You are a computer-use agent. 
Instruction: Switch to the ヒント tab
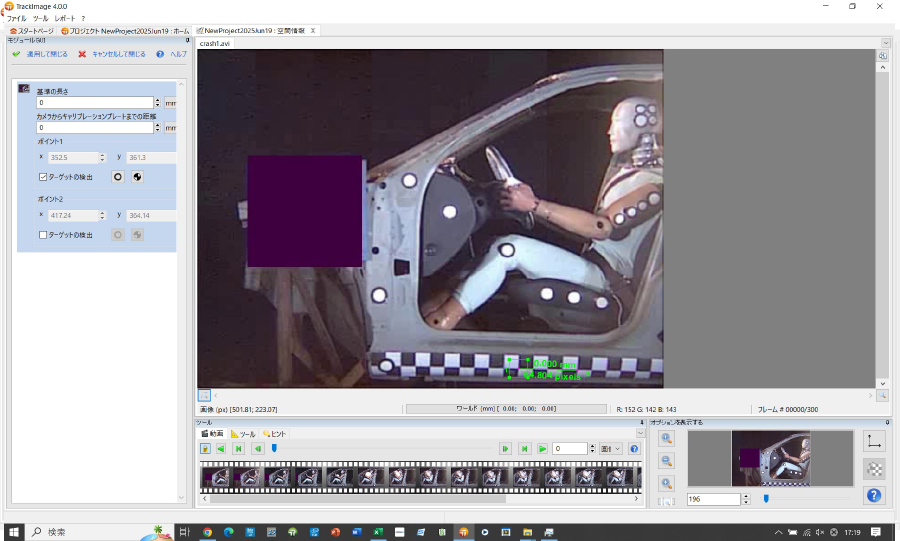(x=274, y=434)
